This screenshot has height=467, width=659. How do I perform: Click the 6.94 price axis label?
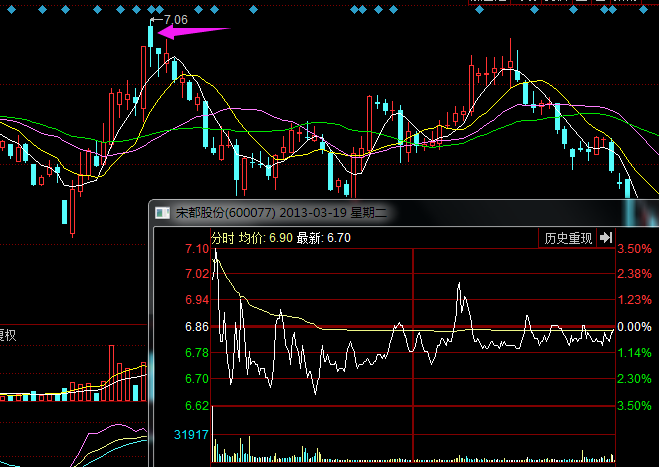point(197,300)
